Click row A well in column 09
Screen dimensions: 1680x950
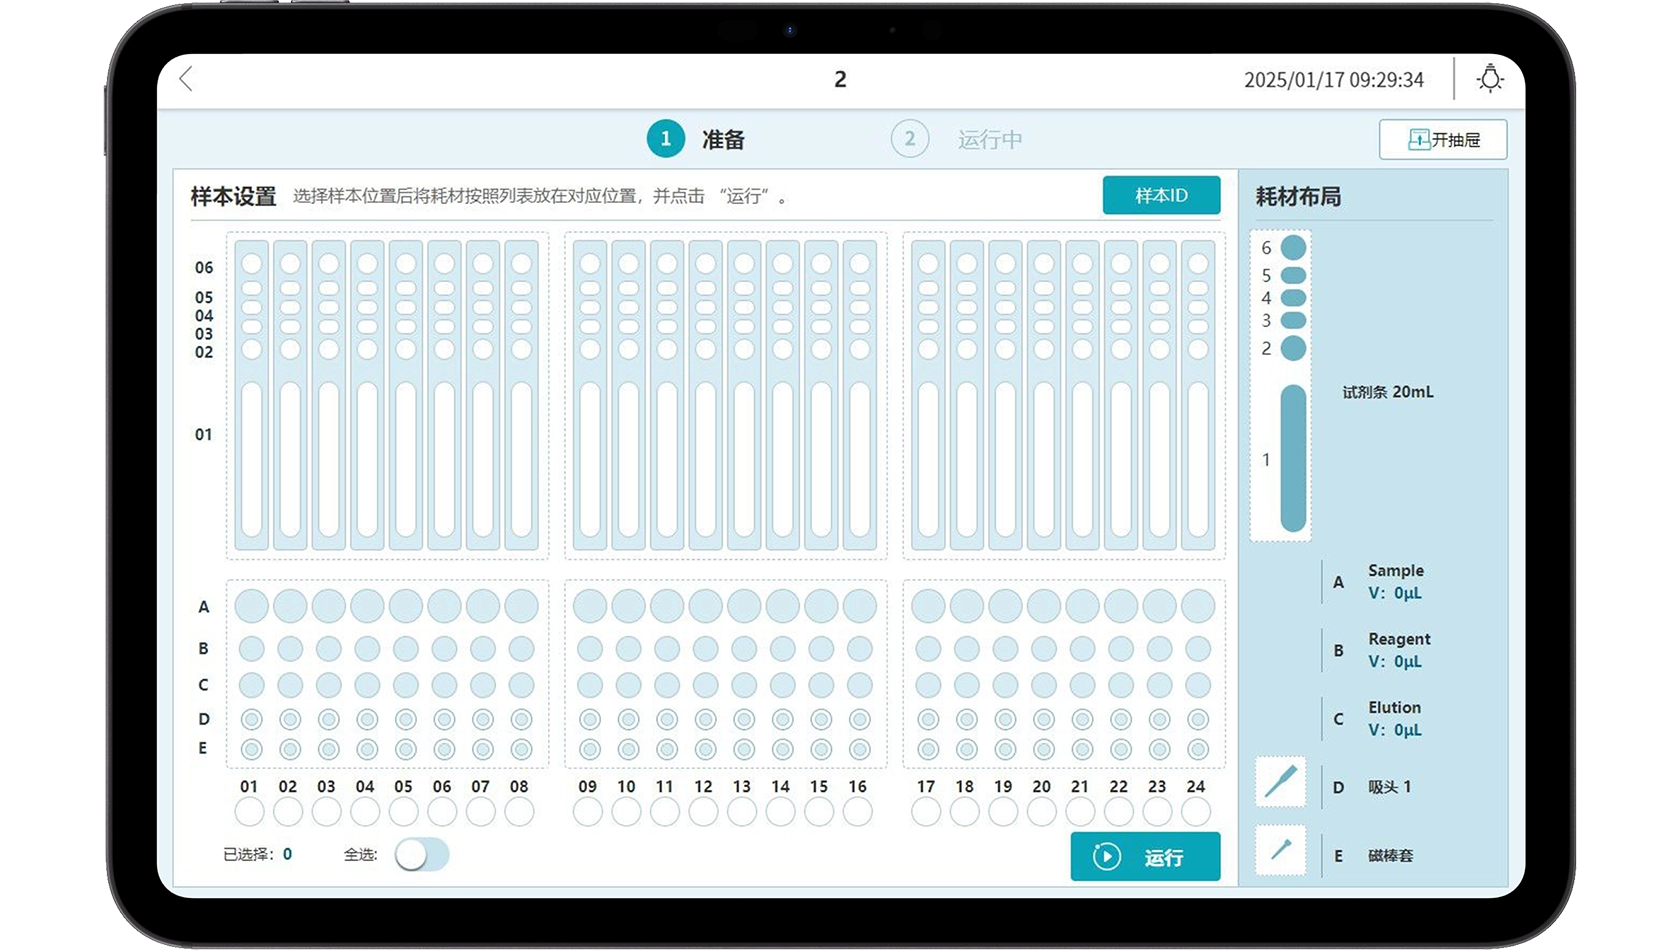(590, 606)
